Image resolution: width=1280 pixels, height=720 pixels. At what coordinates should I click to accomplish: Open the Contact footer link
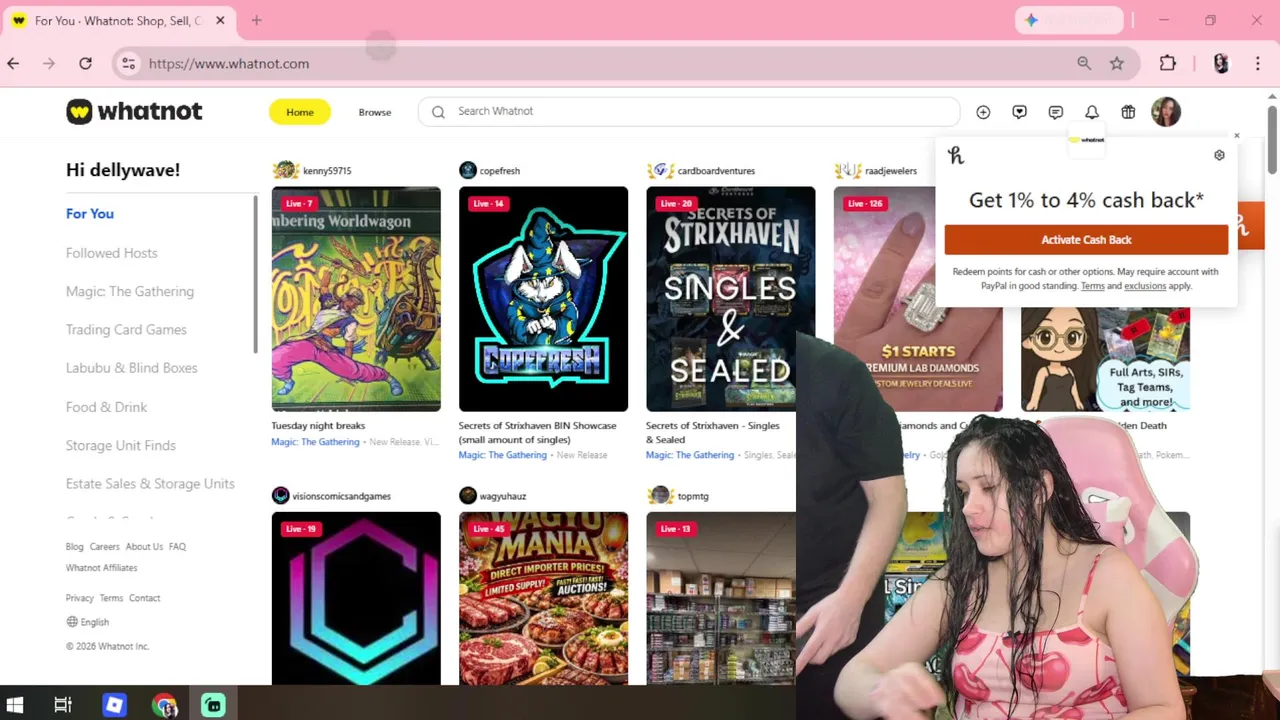coord(144,598)
